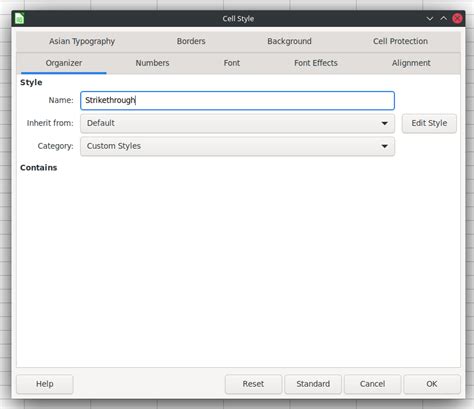Expand the Category combo box

(x=237, y=146)
